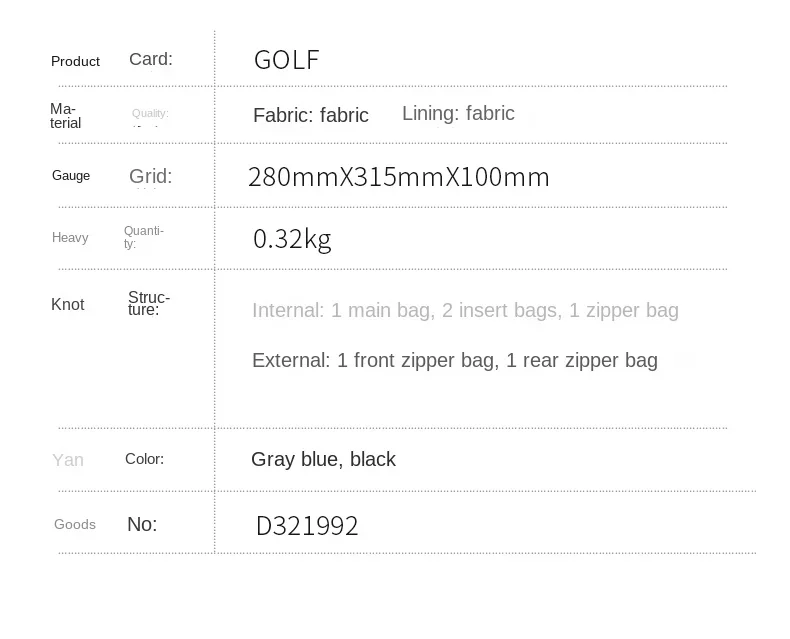Select the 280mmX315mmX100mm dimensions value
Viewport: 790px width, 639px height.
pyautogui.click(x=398, y=178)
